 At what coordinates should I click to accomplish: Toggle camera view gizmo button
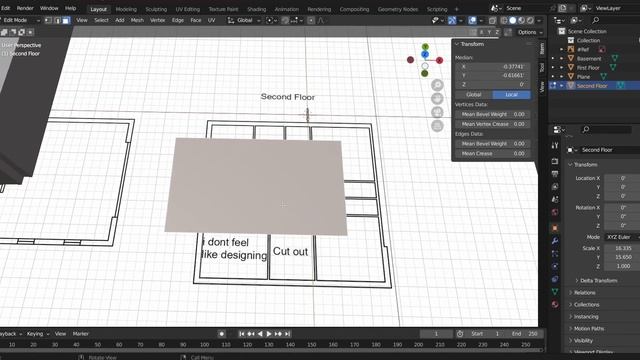pos(437,112)
